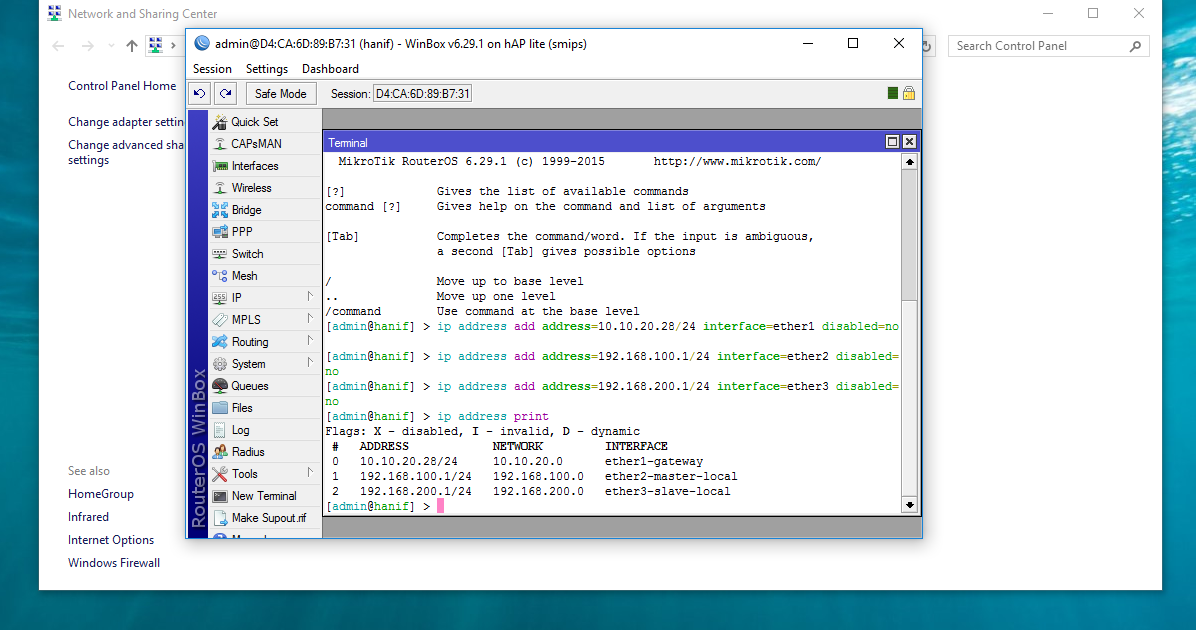Expand the Tools submenu arrow
The width and height of the screenshot is (1196, 630).
(x=310, y=473)
